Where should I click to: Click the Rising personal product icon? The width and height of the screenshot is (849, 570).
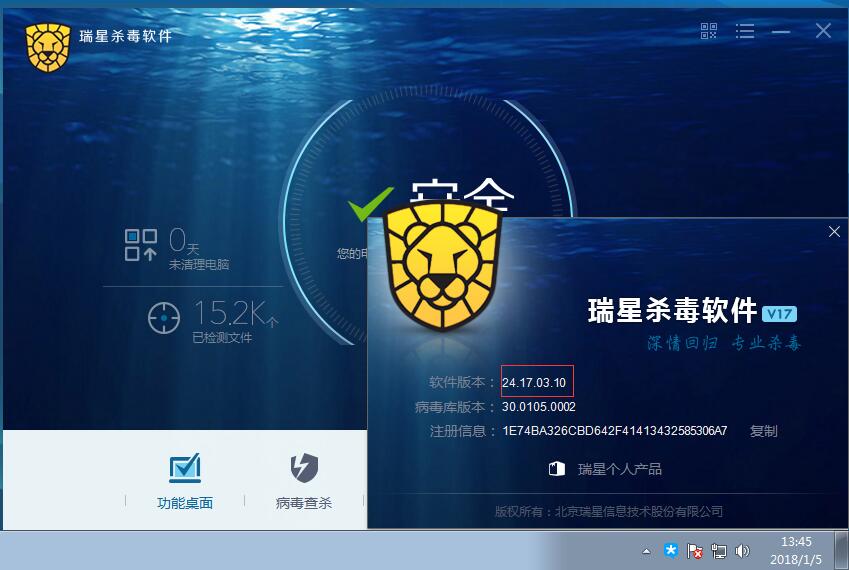557,469
